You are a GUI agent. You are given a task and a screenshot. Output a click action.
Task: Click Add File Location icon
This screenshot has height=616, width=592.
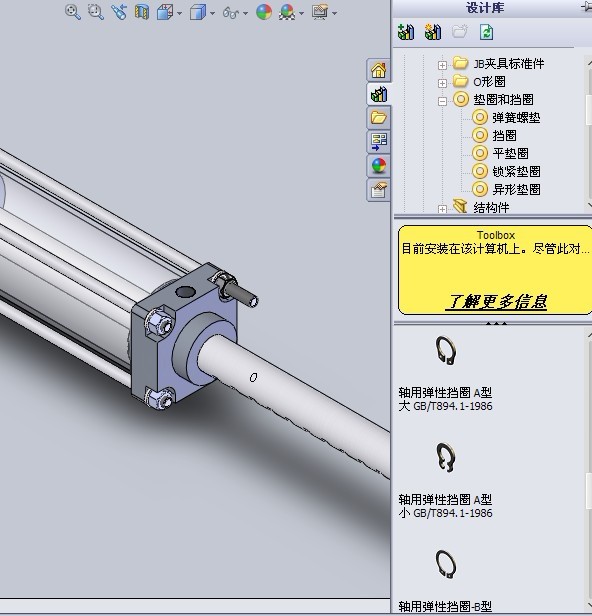click(x=433, y=32)
